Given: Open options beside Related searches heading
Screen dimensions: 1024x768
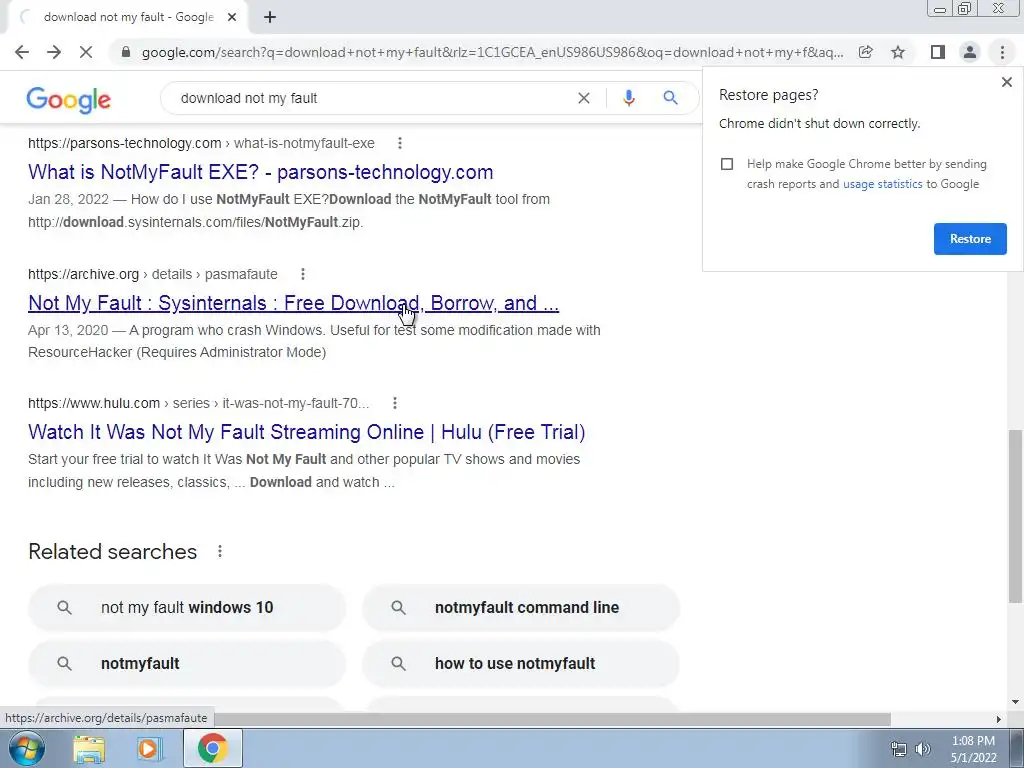Looking at the screenshot, I should [220, 552].
